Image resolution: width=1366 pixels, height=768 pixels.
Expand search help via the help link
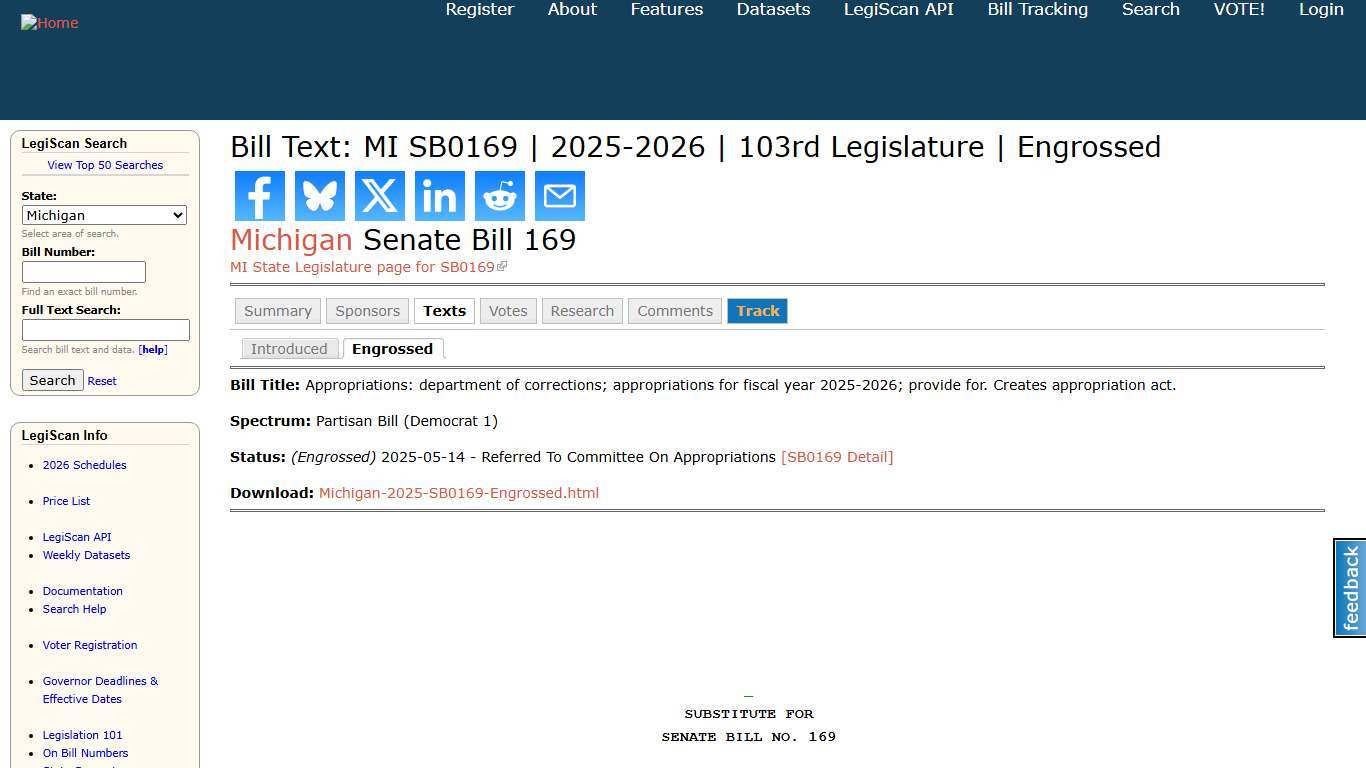152,349
